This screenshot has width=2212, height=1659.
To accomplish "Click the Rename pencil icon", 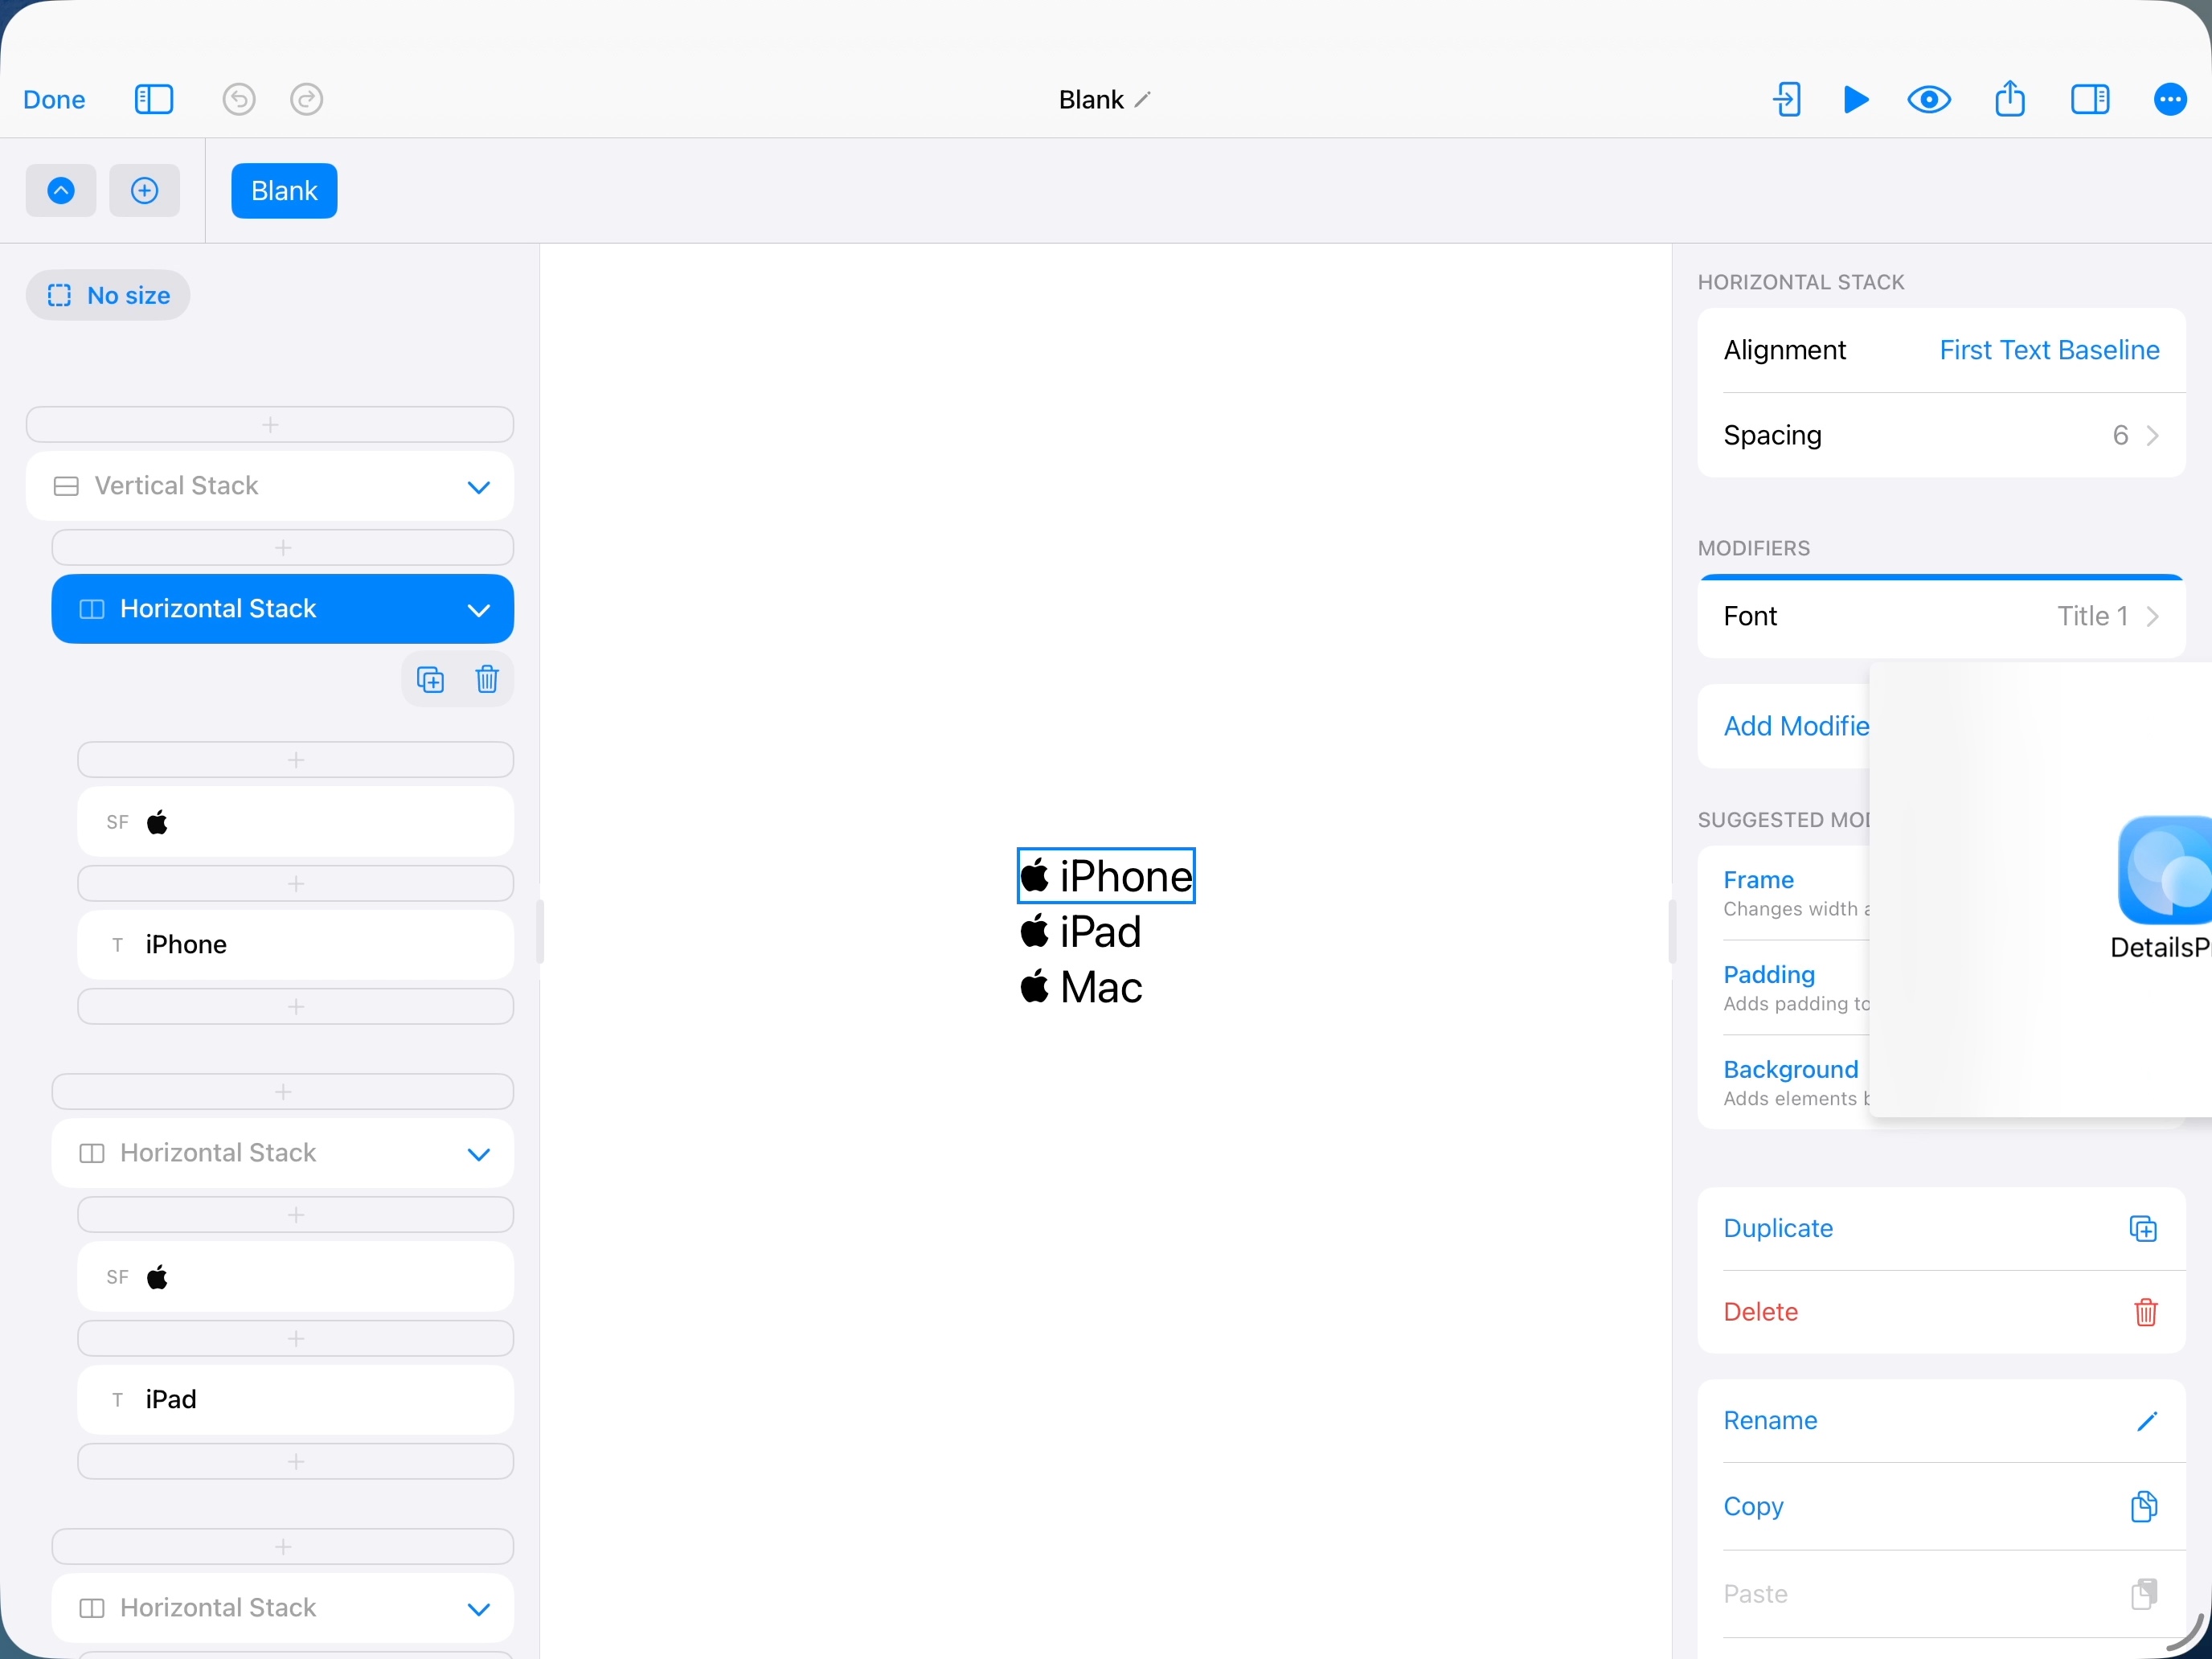I will click(x=2147, y=1421).
